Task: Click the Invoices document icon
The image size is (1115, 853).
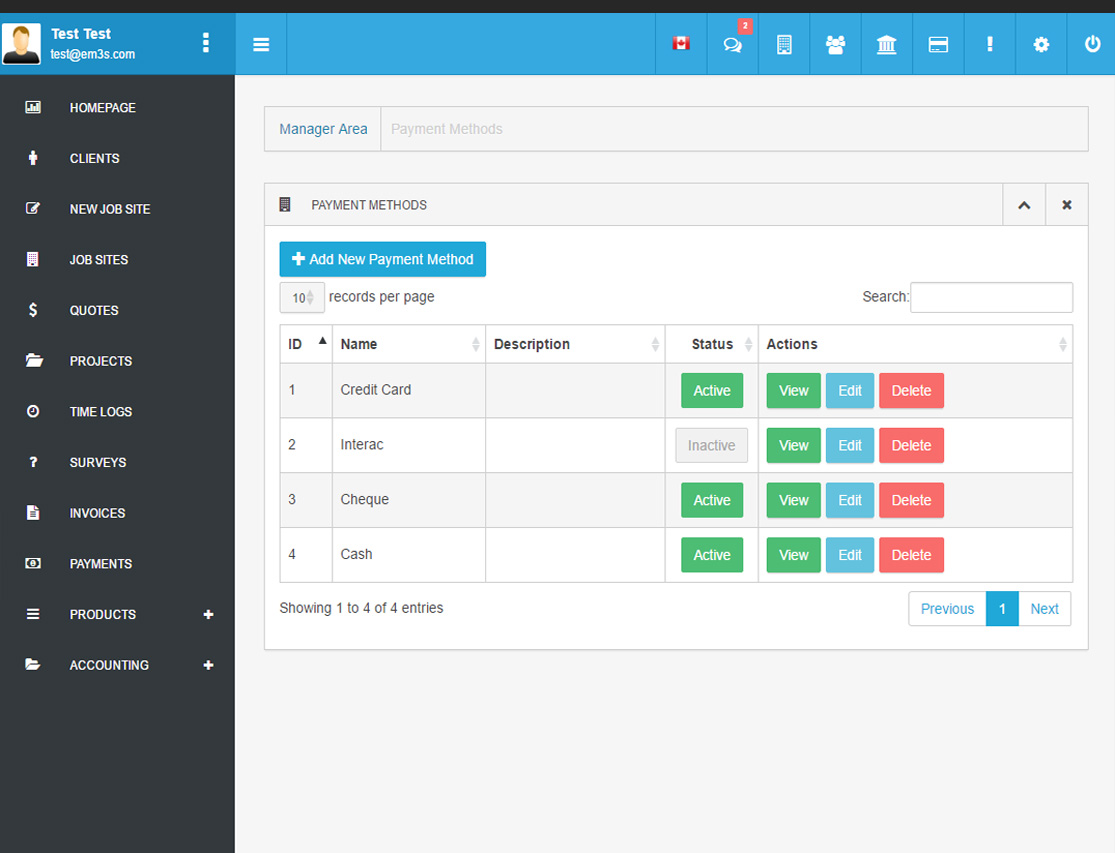Action: coord(33,513)
